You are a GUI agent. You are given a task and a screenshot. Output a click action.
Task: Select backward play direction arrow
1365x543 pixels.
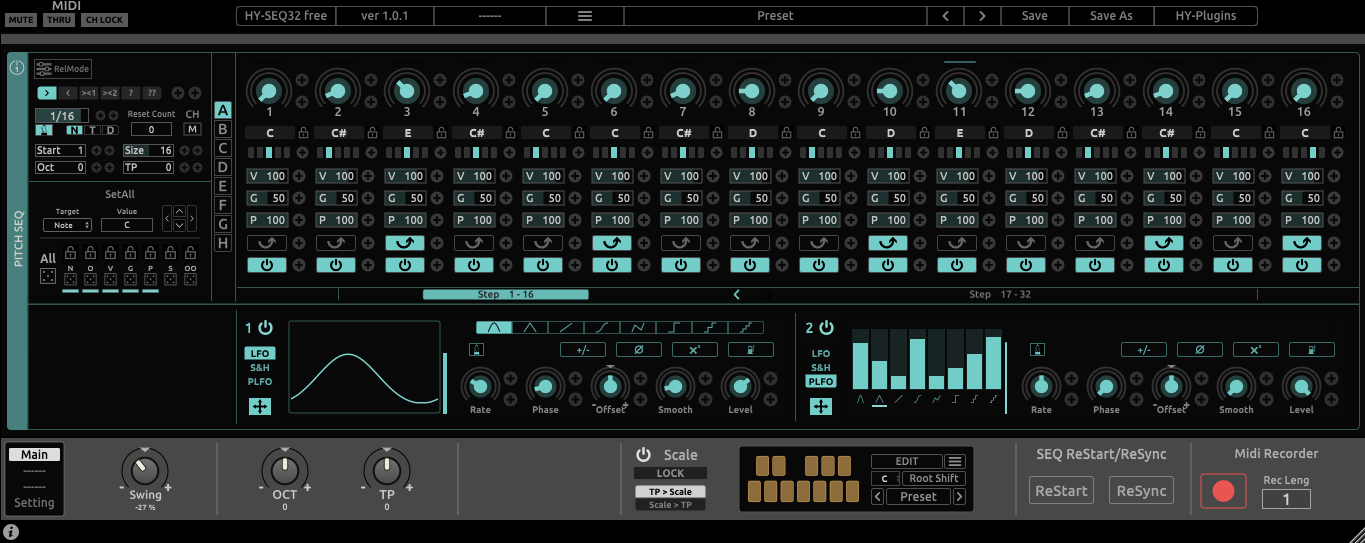[67, 93]
